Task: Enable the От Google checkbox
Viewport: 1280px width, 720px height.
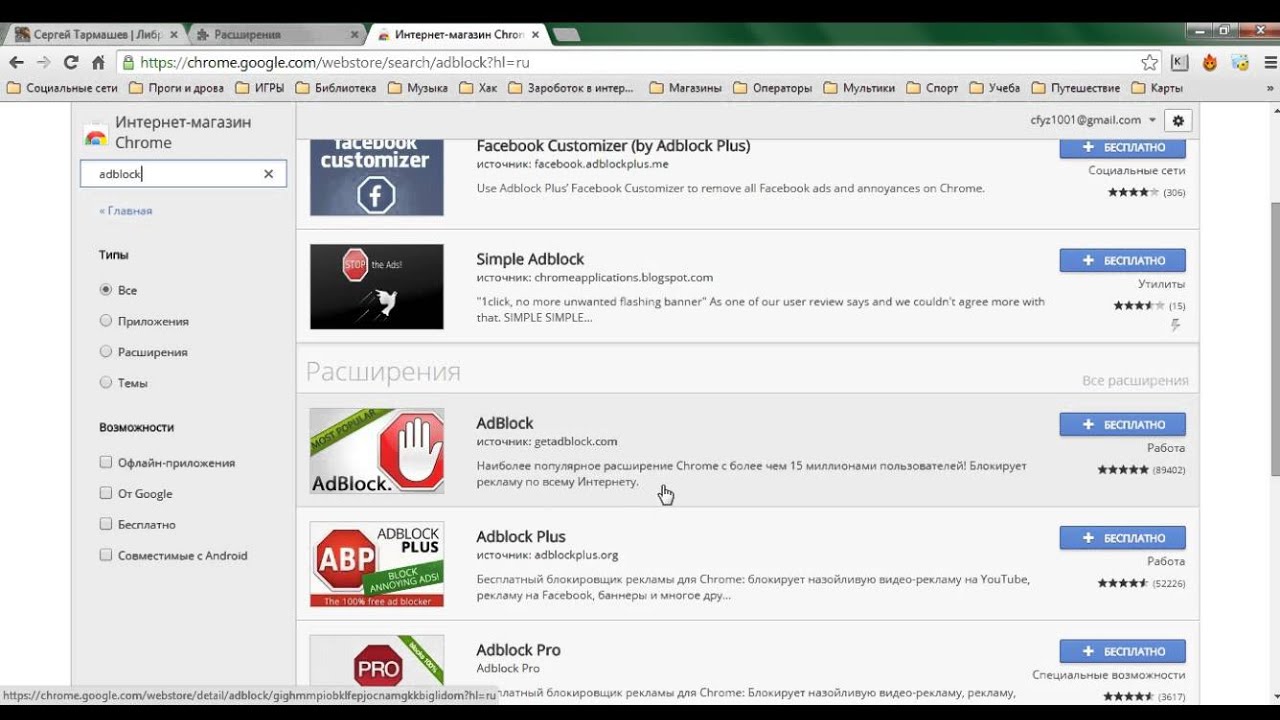Action: pyautogui.click(x=105, y=494)
